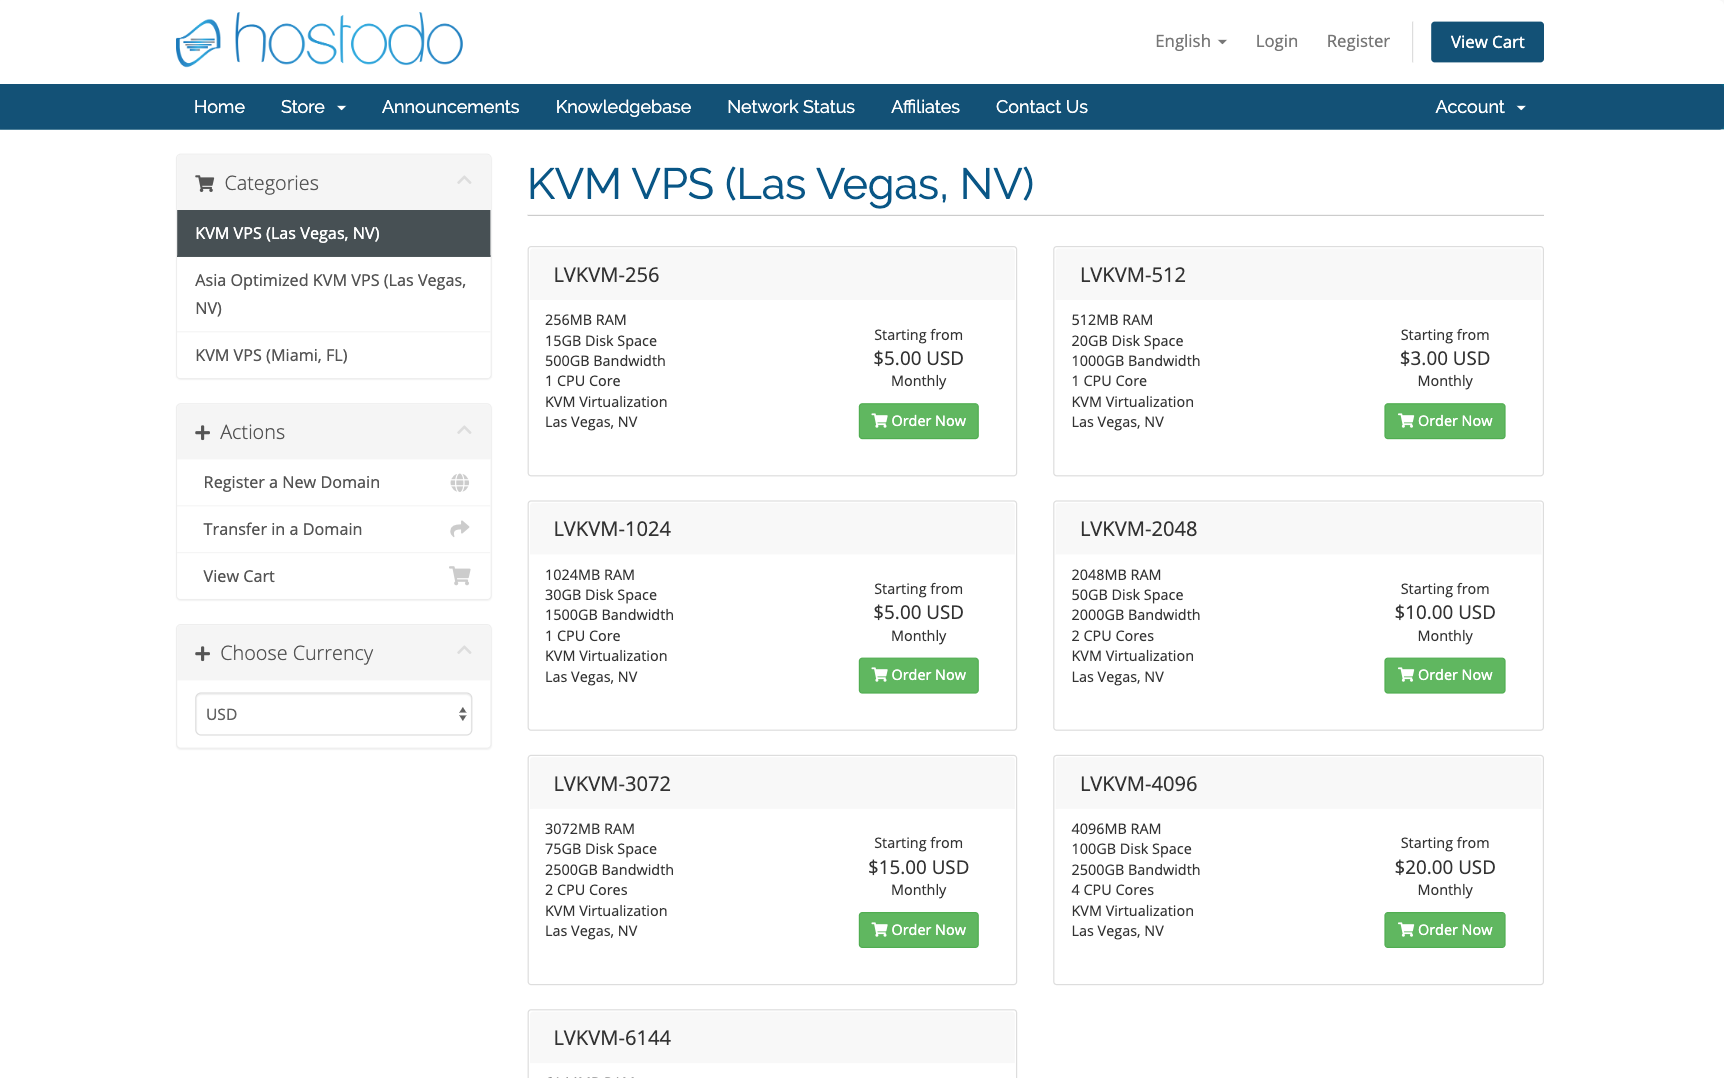Click the $20.00 USD price

pos(1445,867)
